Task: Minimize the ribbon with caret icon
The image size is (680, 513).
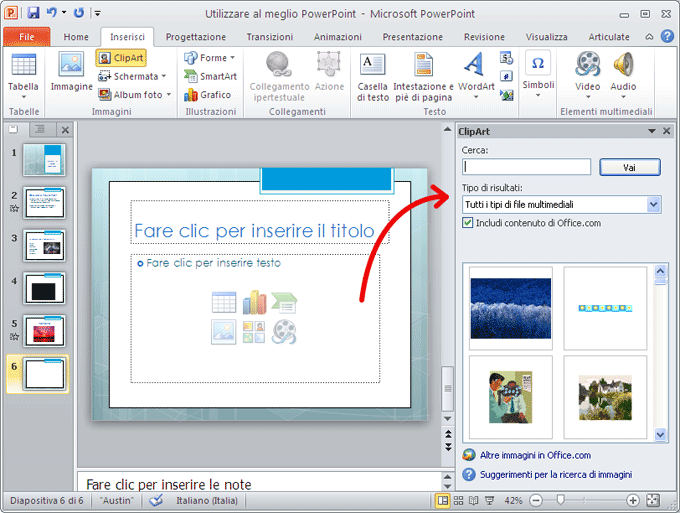Action: tap(649, 36)
